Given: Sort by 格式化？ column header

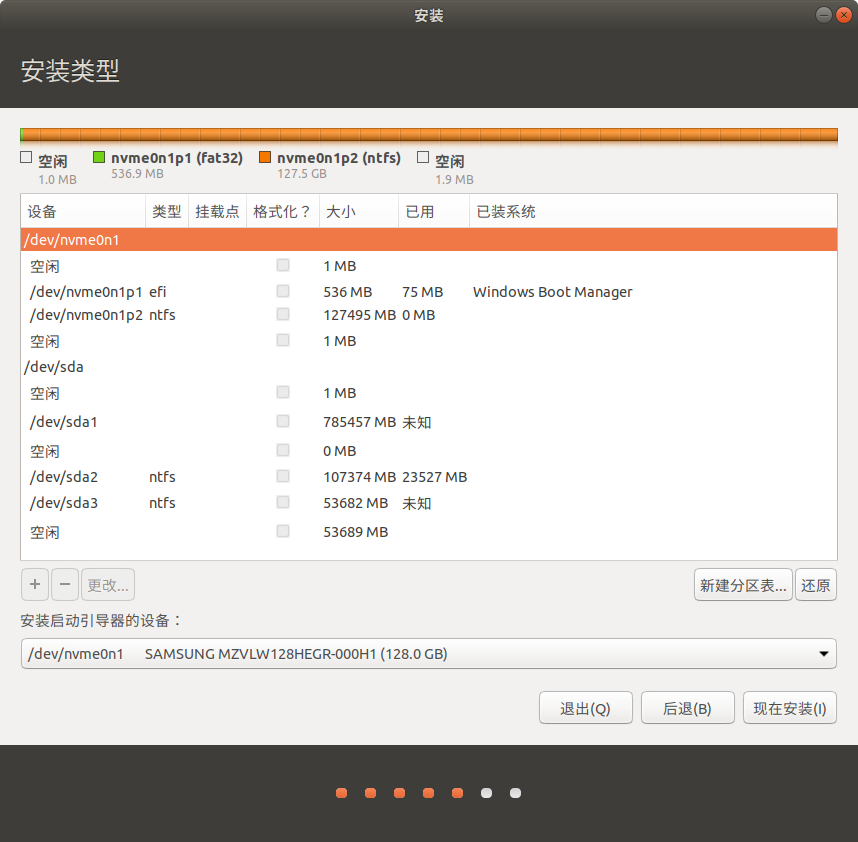Looking at the screenshot, I should [x=282, y=211].
